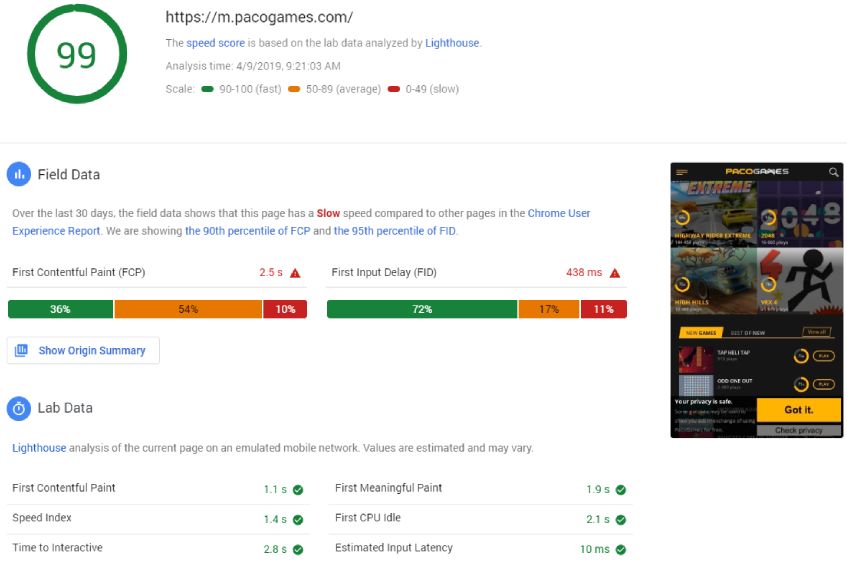The width and height of the screenshot is (847, 562).
Task: Click the red word Slow in description
Action: (x=328, y=213)
